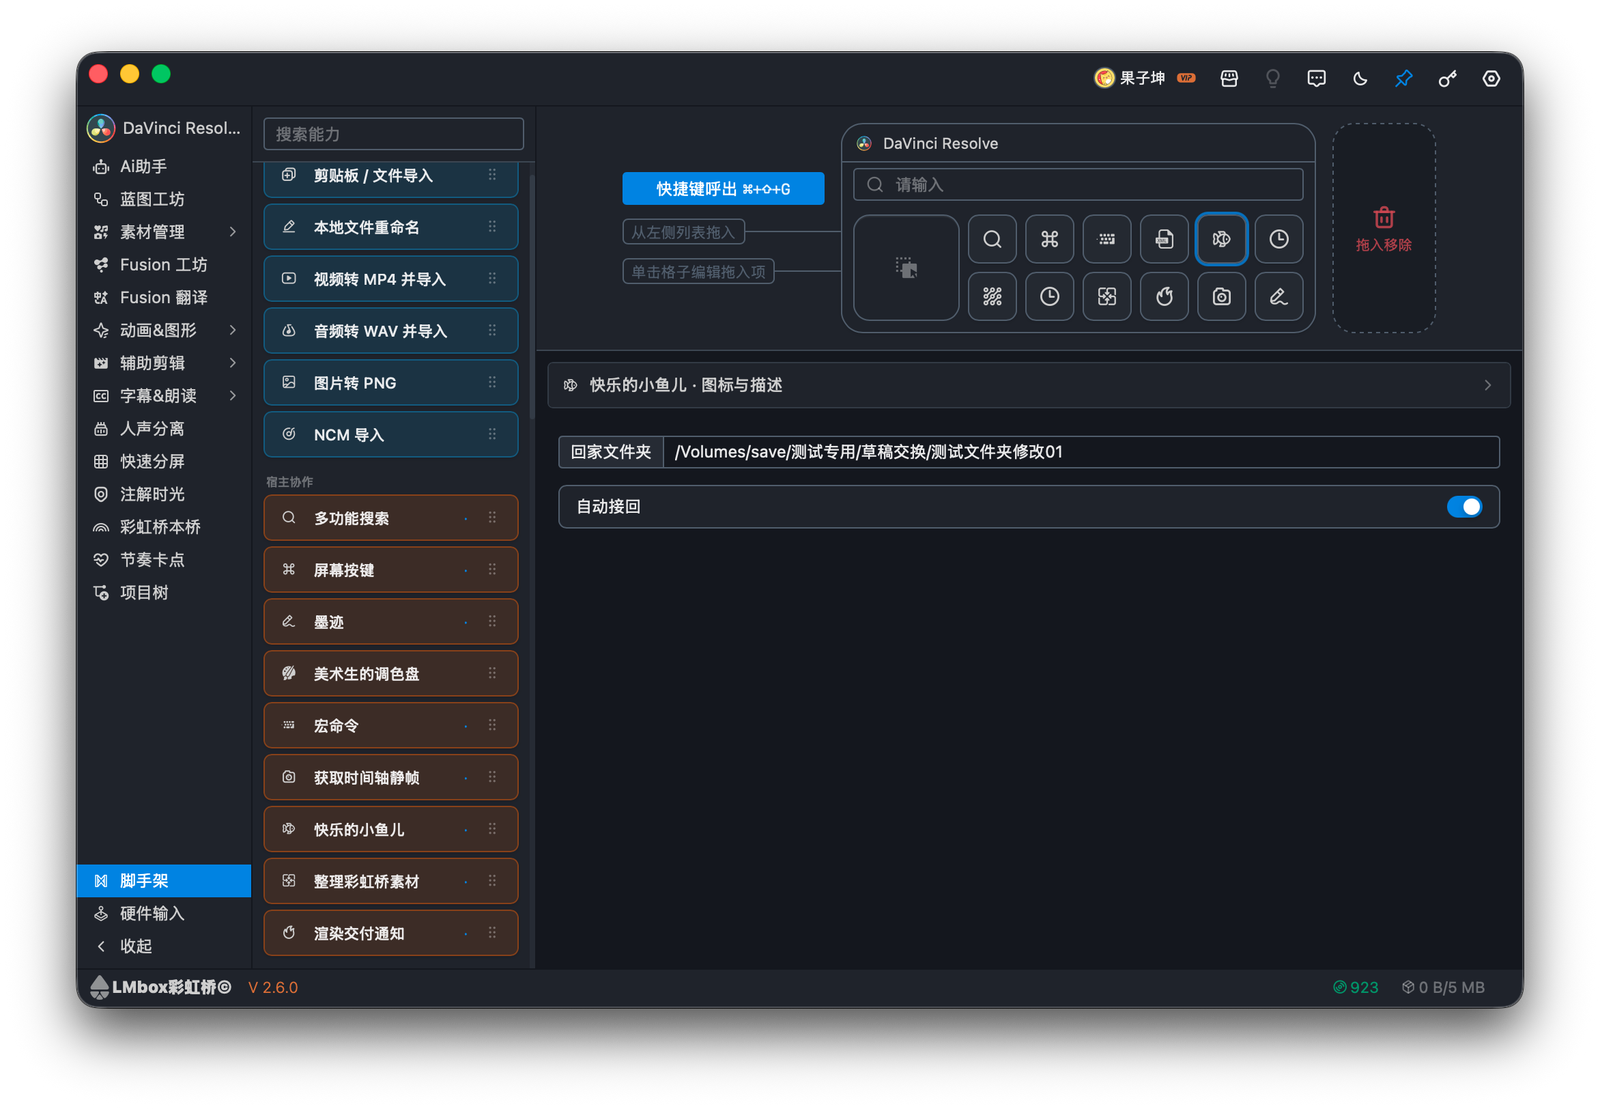1600x1109 pixels.
Task: Click the 宏命令 card drag handle
Action: [x=492, y=726]
